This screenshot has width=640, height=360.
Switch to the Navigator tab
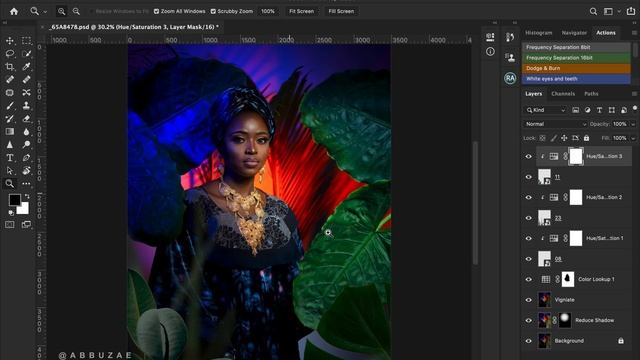pos(574,33)
